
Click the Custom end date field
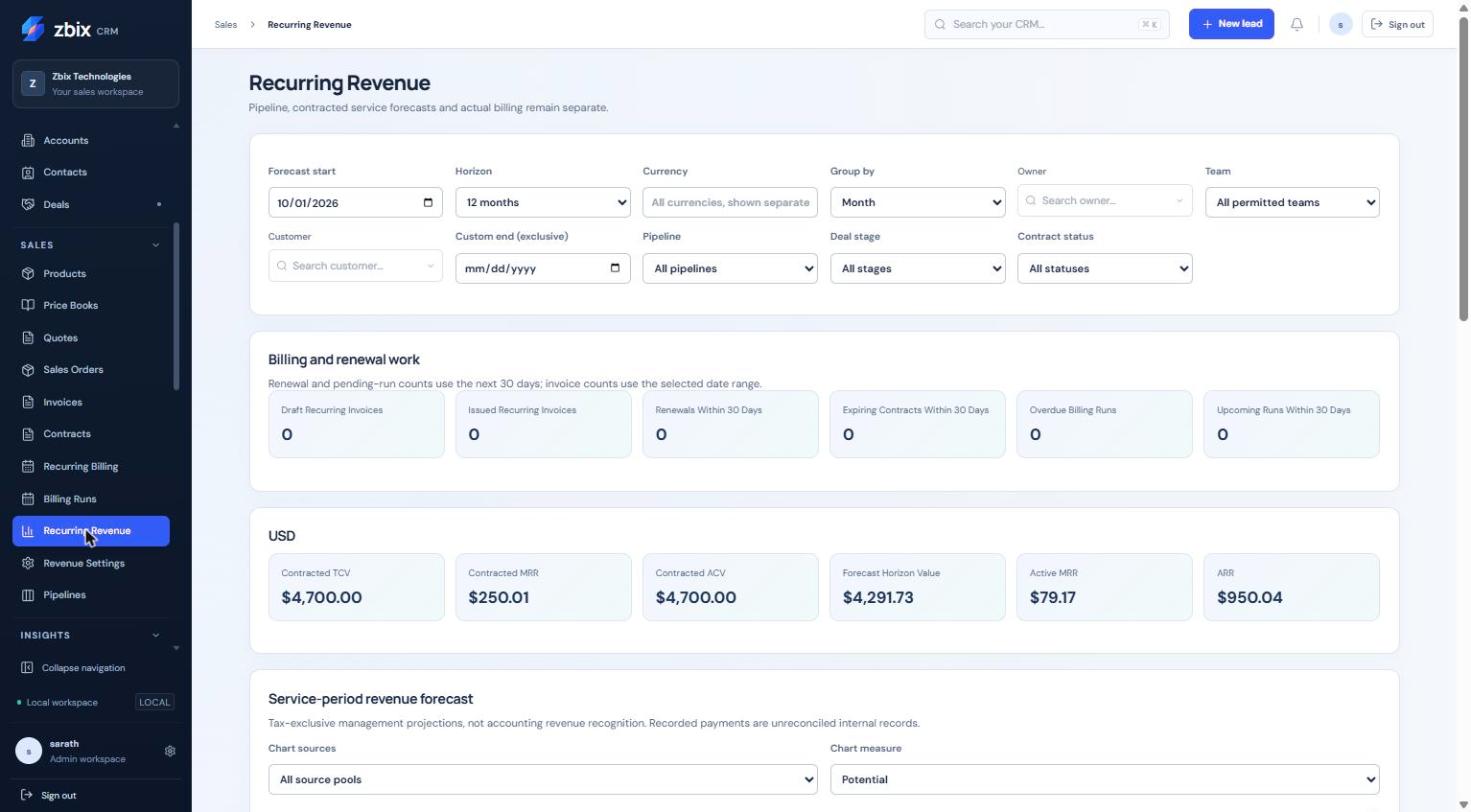click(543, 268)
